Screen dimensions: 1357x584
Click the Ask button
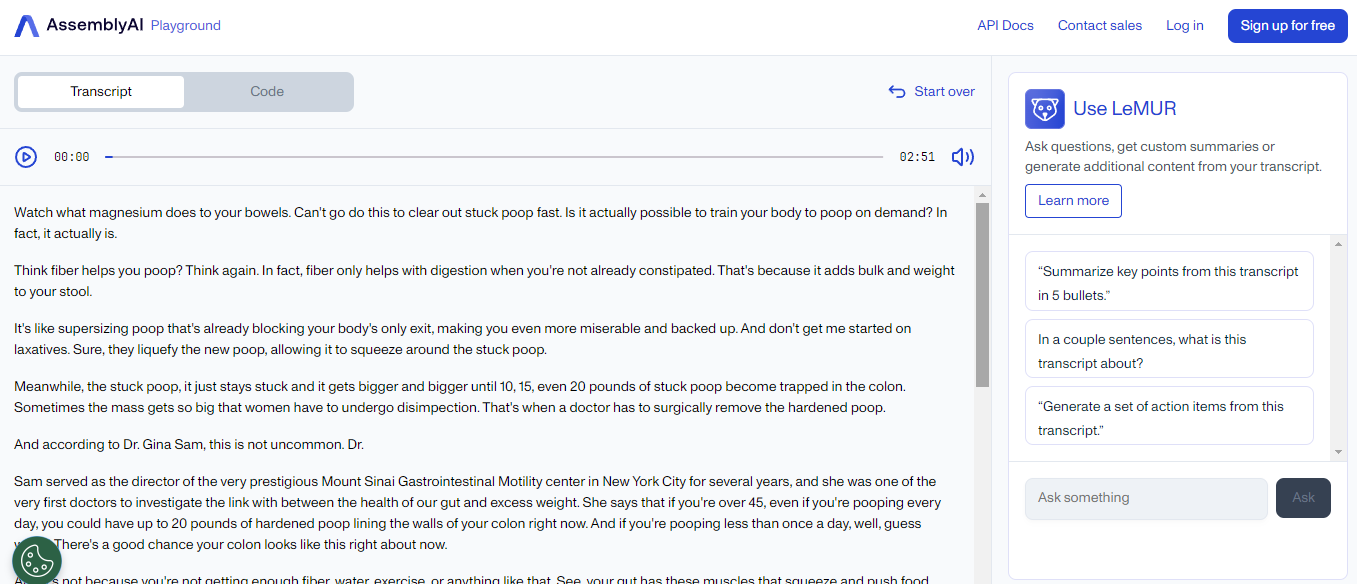click(1303, 498)
